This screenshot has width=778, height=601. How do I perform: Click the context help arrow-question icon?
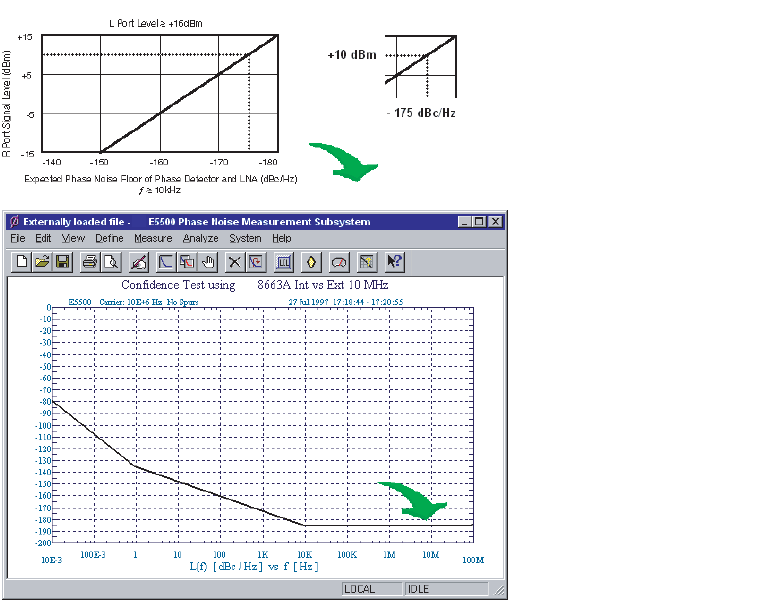[x=394, y=262]
